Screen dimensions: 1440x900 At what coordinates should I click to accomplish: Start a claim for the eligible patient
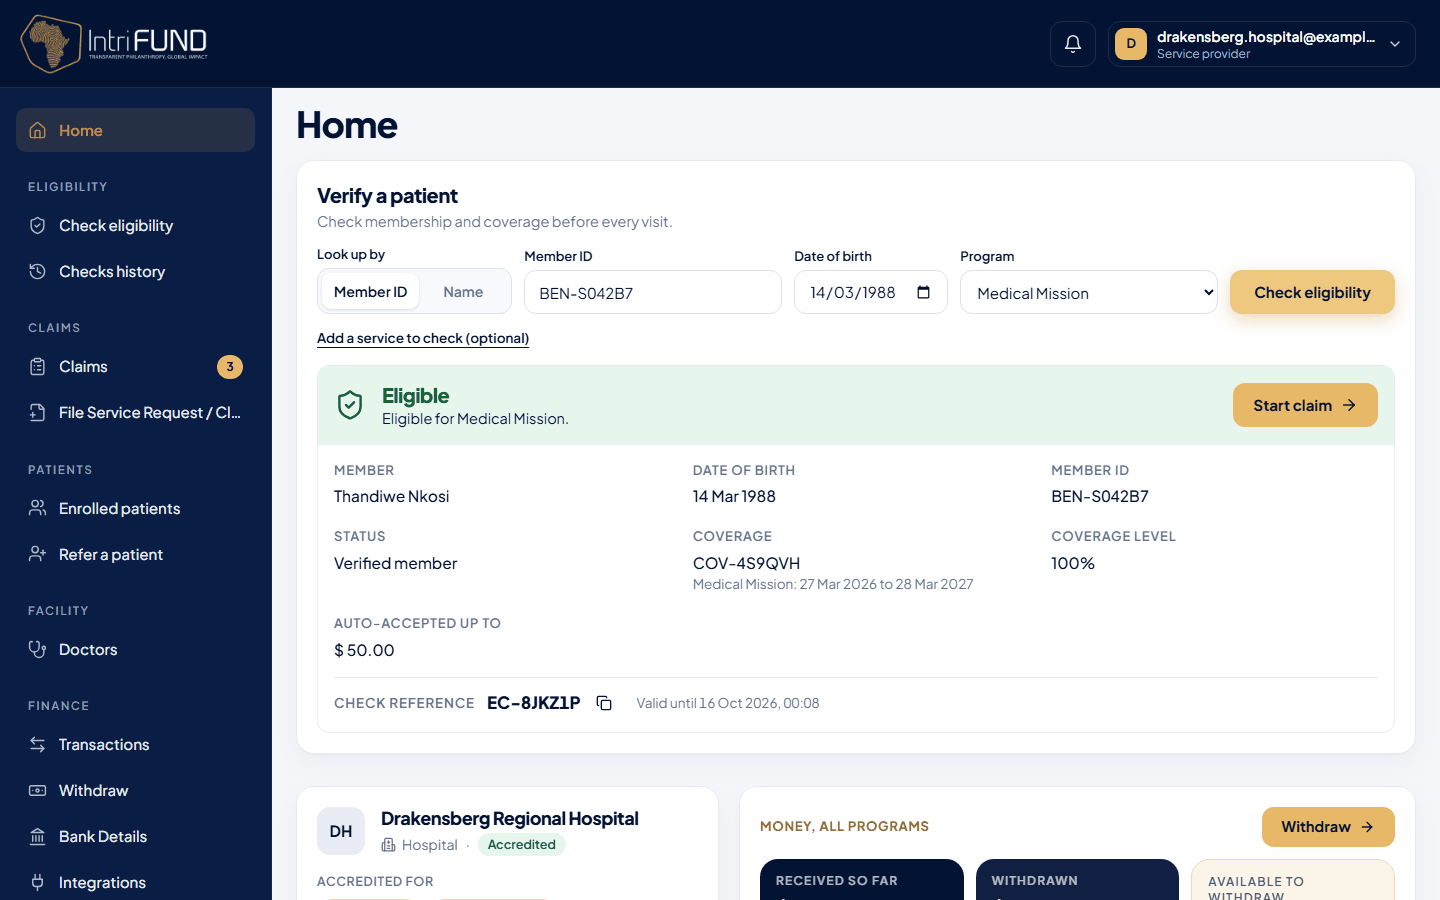tap(1305, 405)
